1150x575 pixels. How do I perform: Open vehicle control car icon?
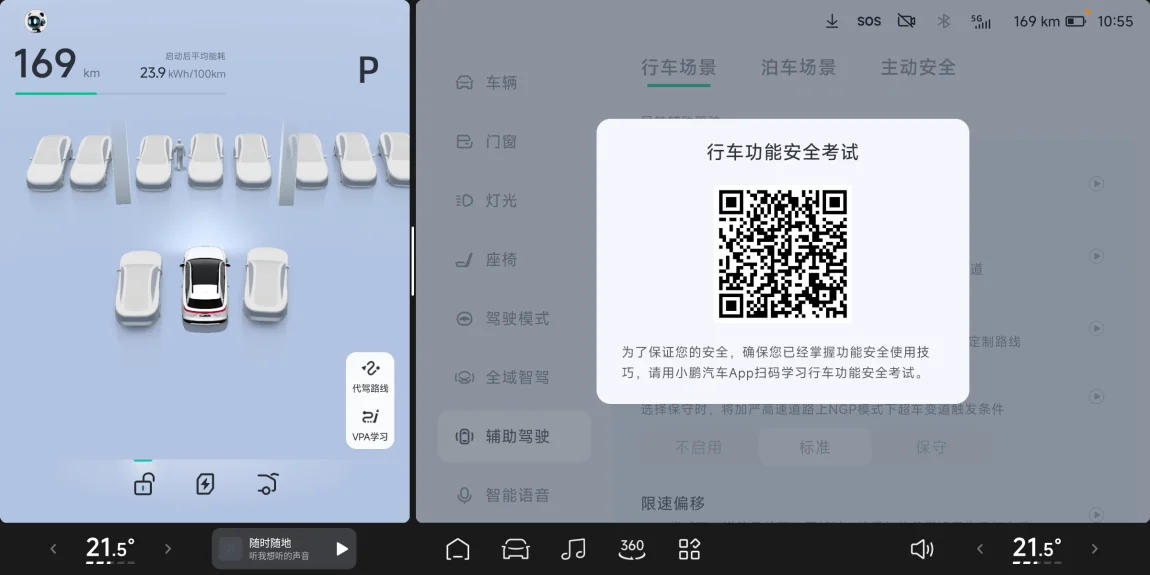click(x=516, y=549)
